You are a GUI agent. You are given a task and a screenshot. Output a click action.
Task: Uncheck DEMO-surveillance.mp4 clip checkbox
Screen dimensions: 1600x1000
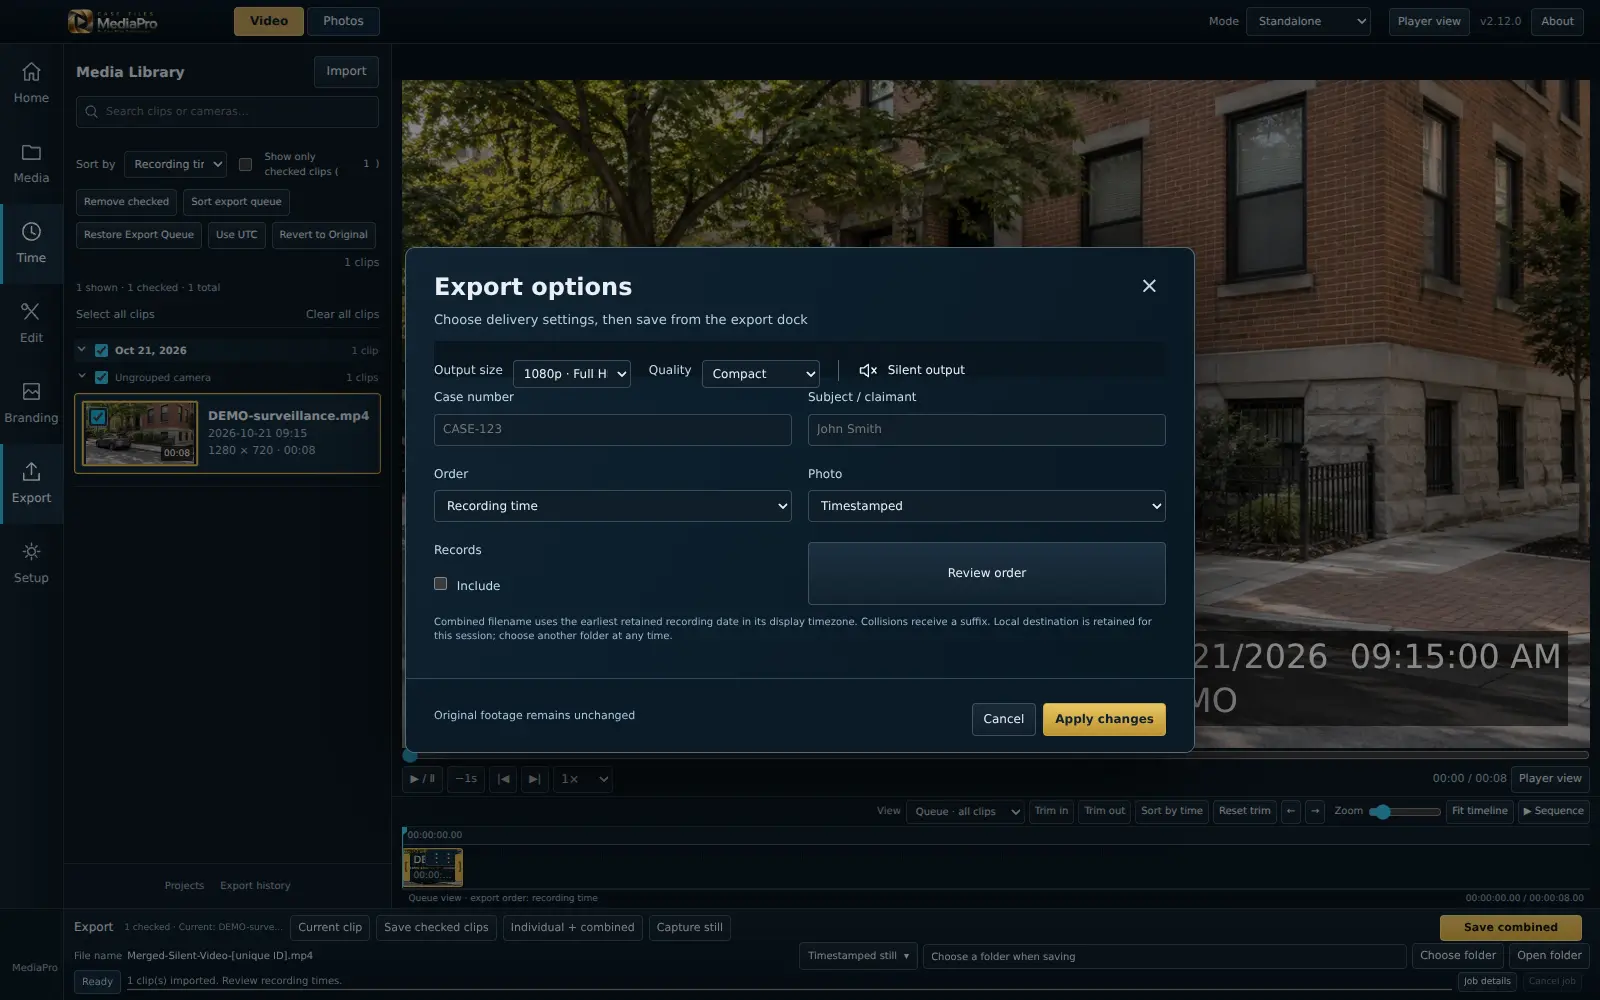tap(98, 417)
